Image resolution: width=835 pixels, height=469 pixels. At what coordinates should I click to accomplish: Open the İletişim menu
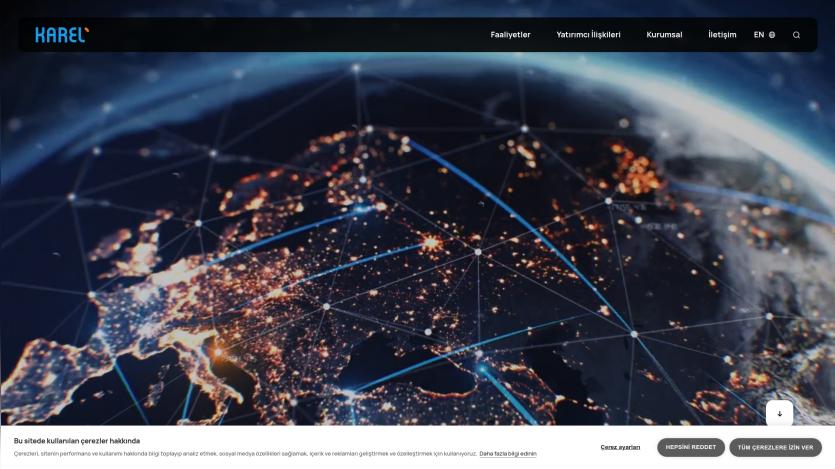[x=722, y=35]
